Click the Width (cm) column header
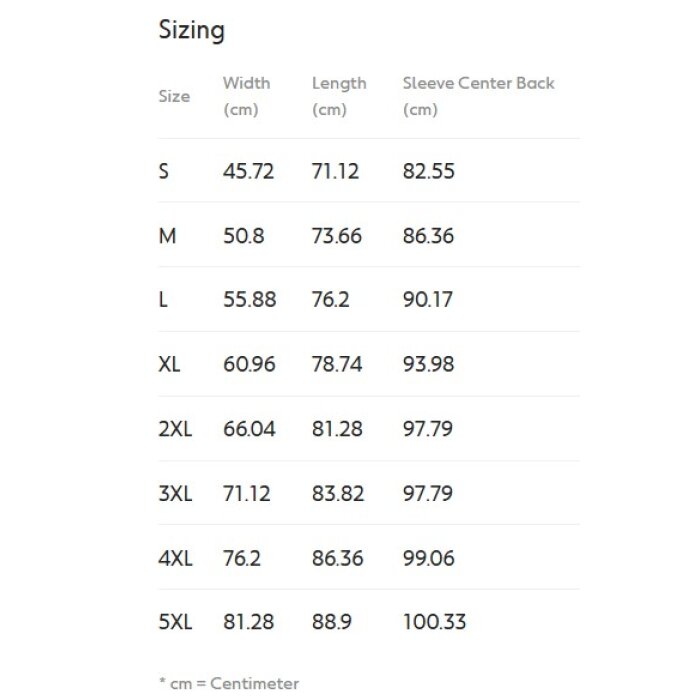 coord(246,96)
